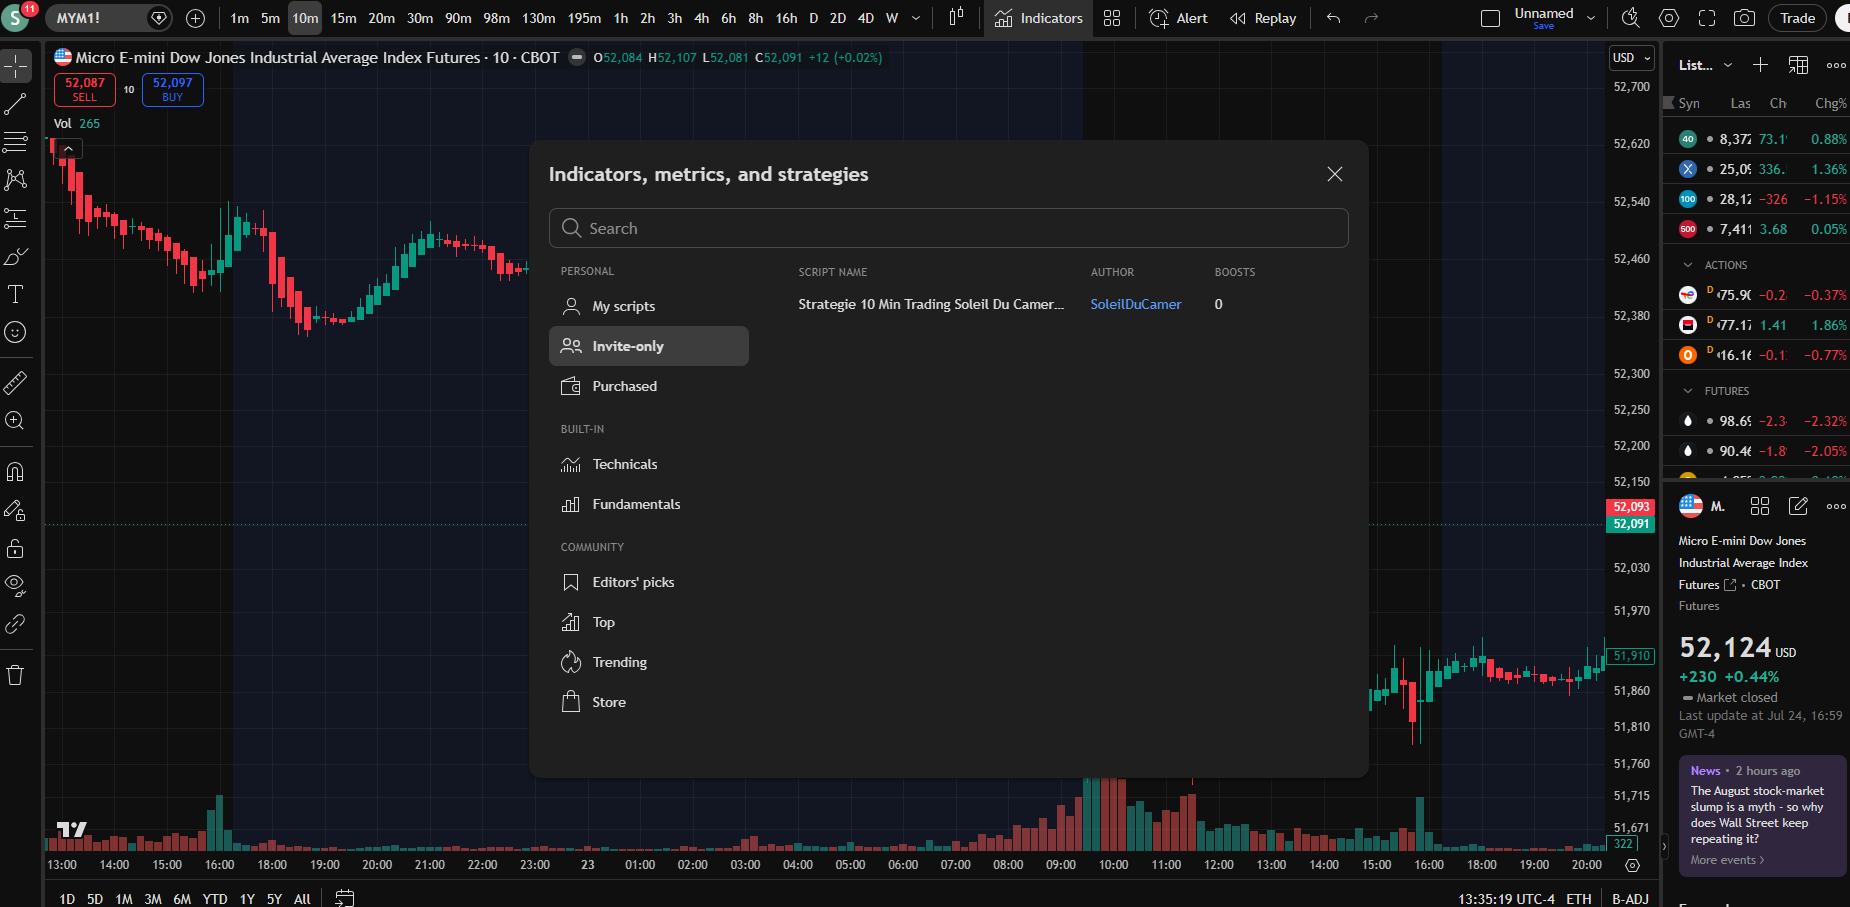Open the Indicators button in toolbar
Viewport: 1850px width, 907px height.
pyautogui.click(x=1039, y=18)
